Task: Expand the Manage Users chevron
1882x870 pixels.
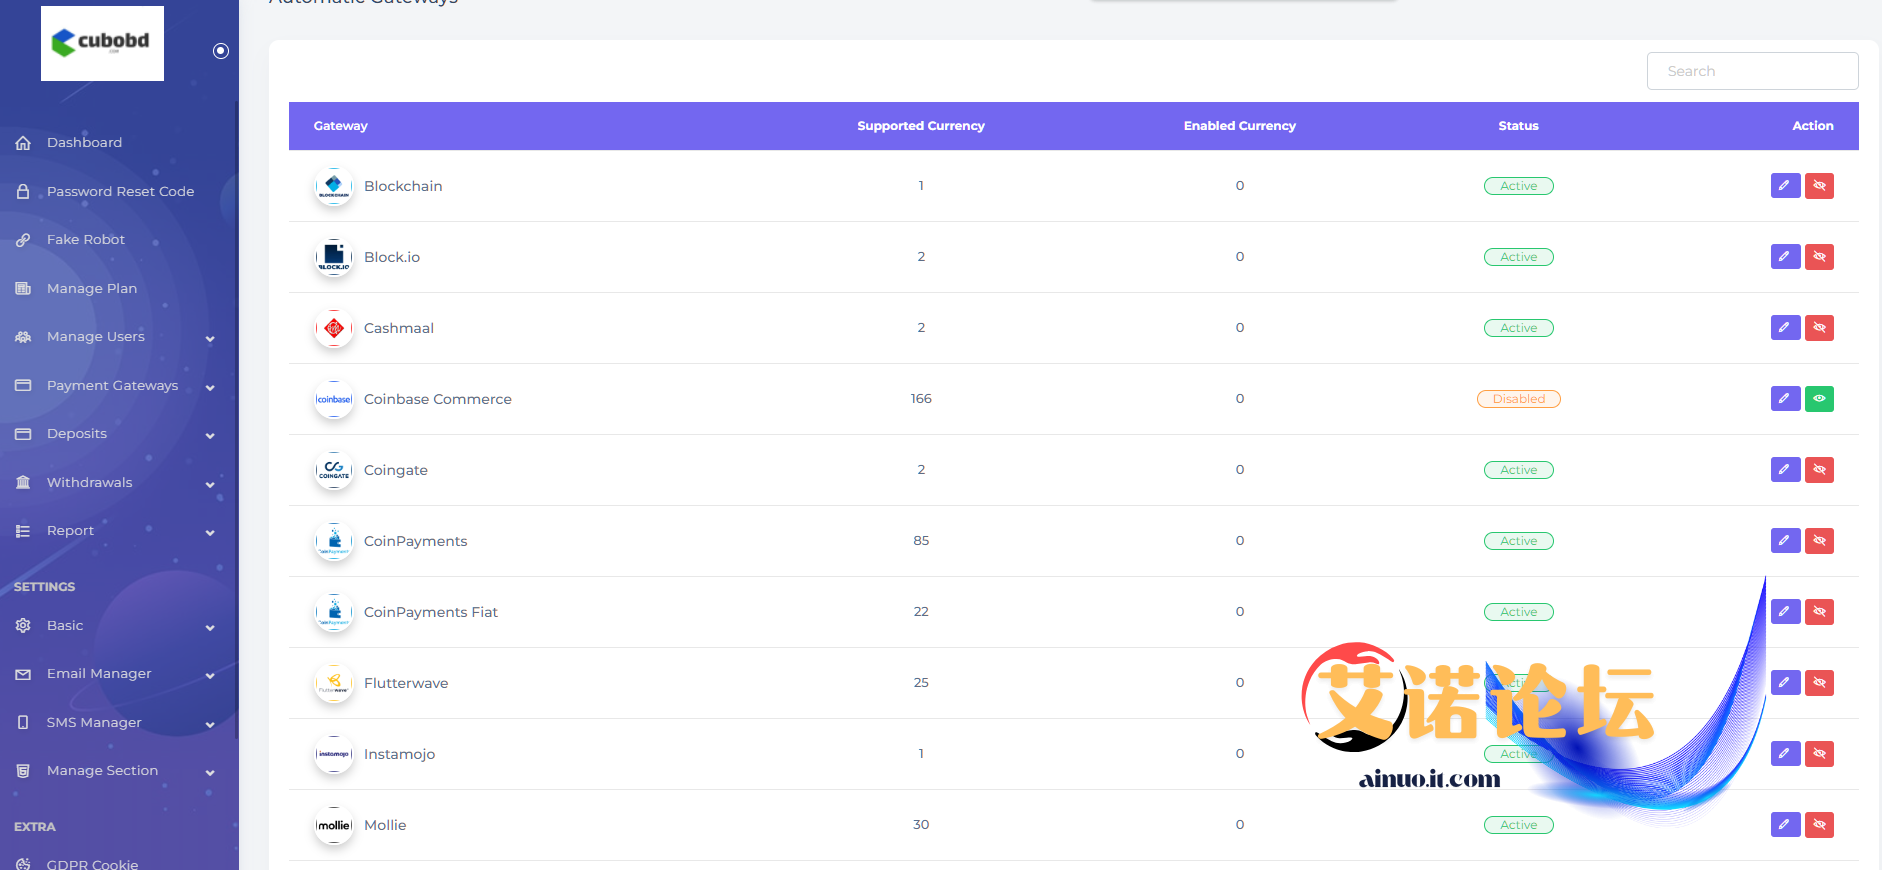Action: (x=210, y=339)
